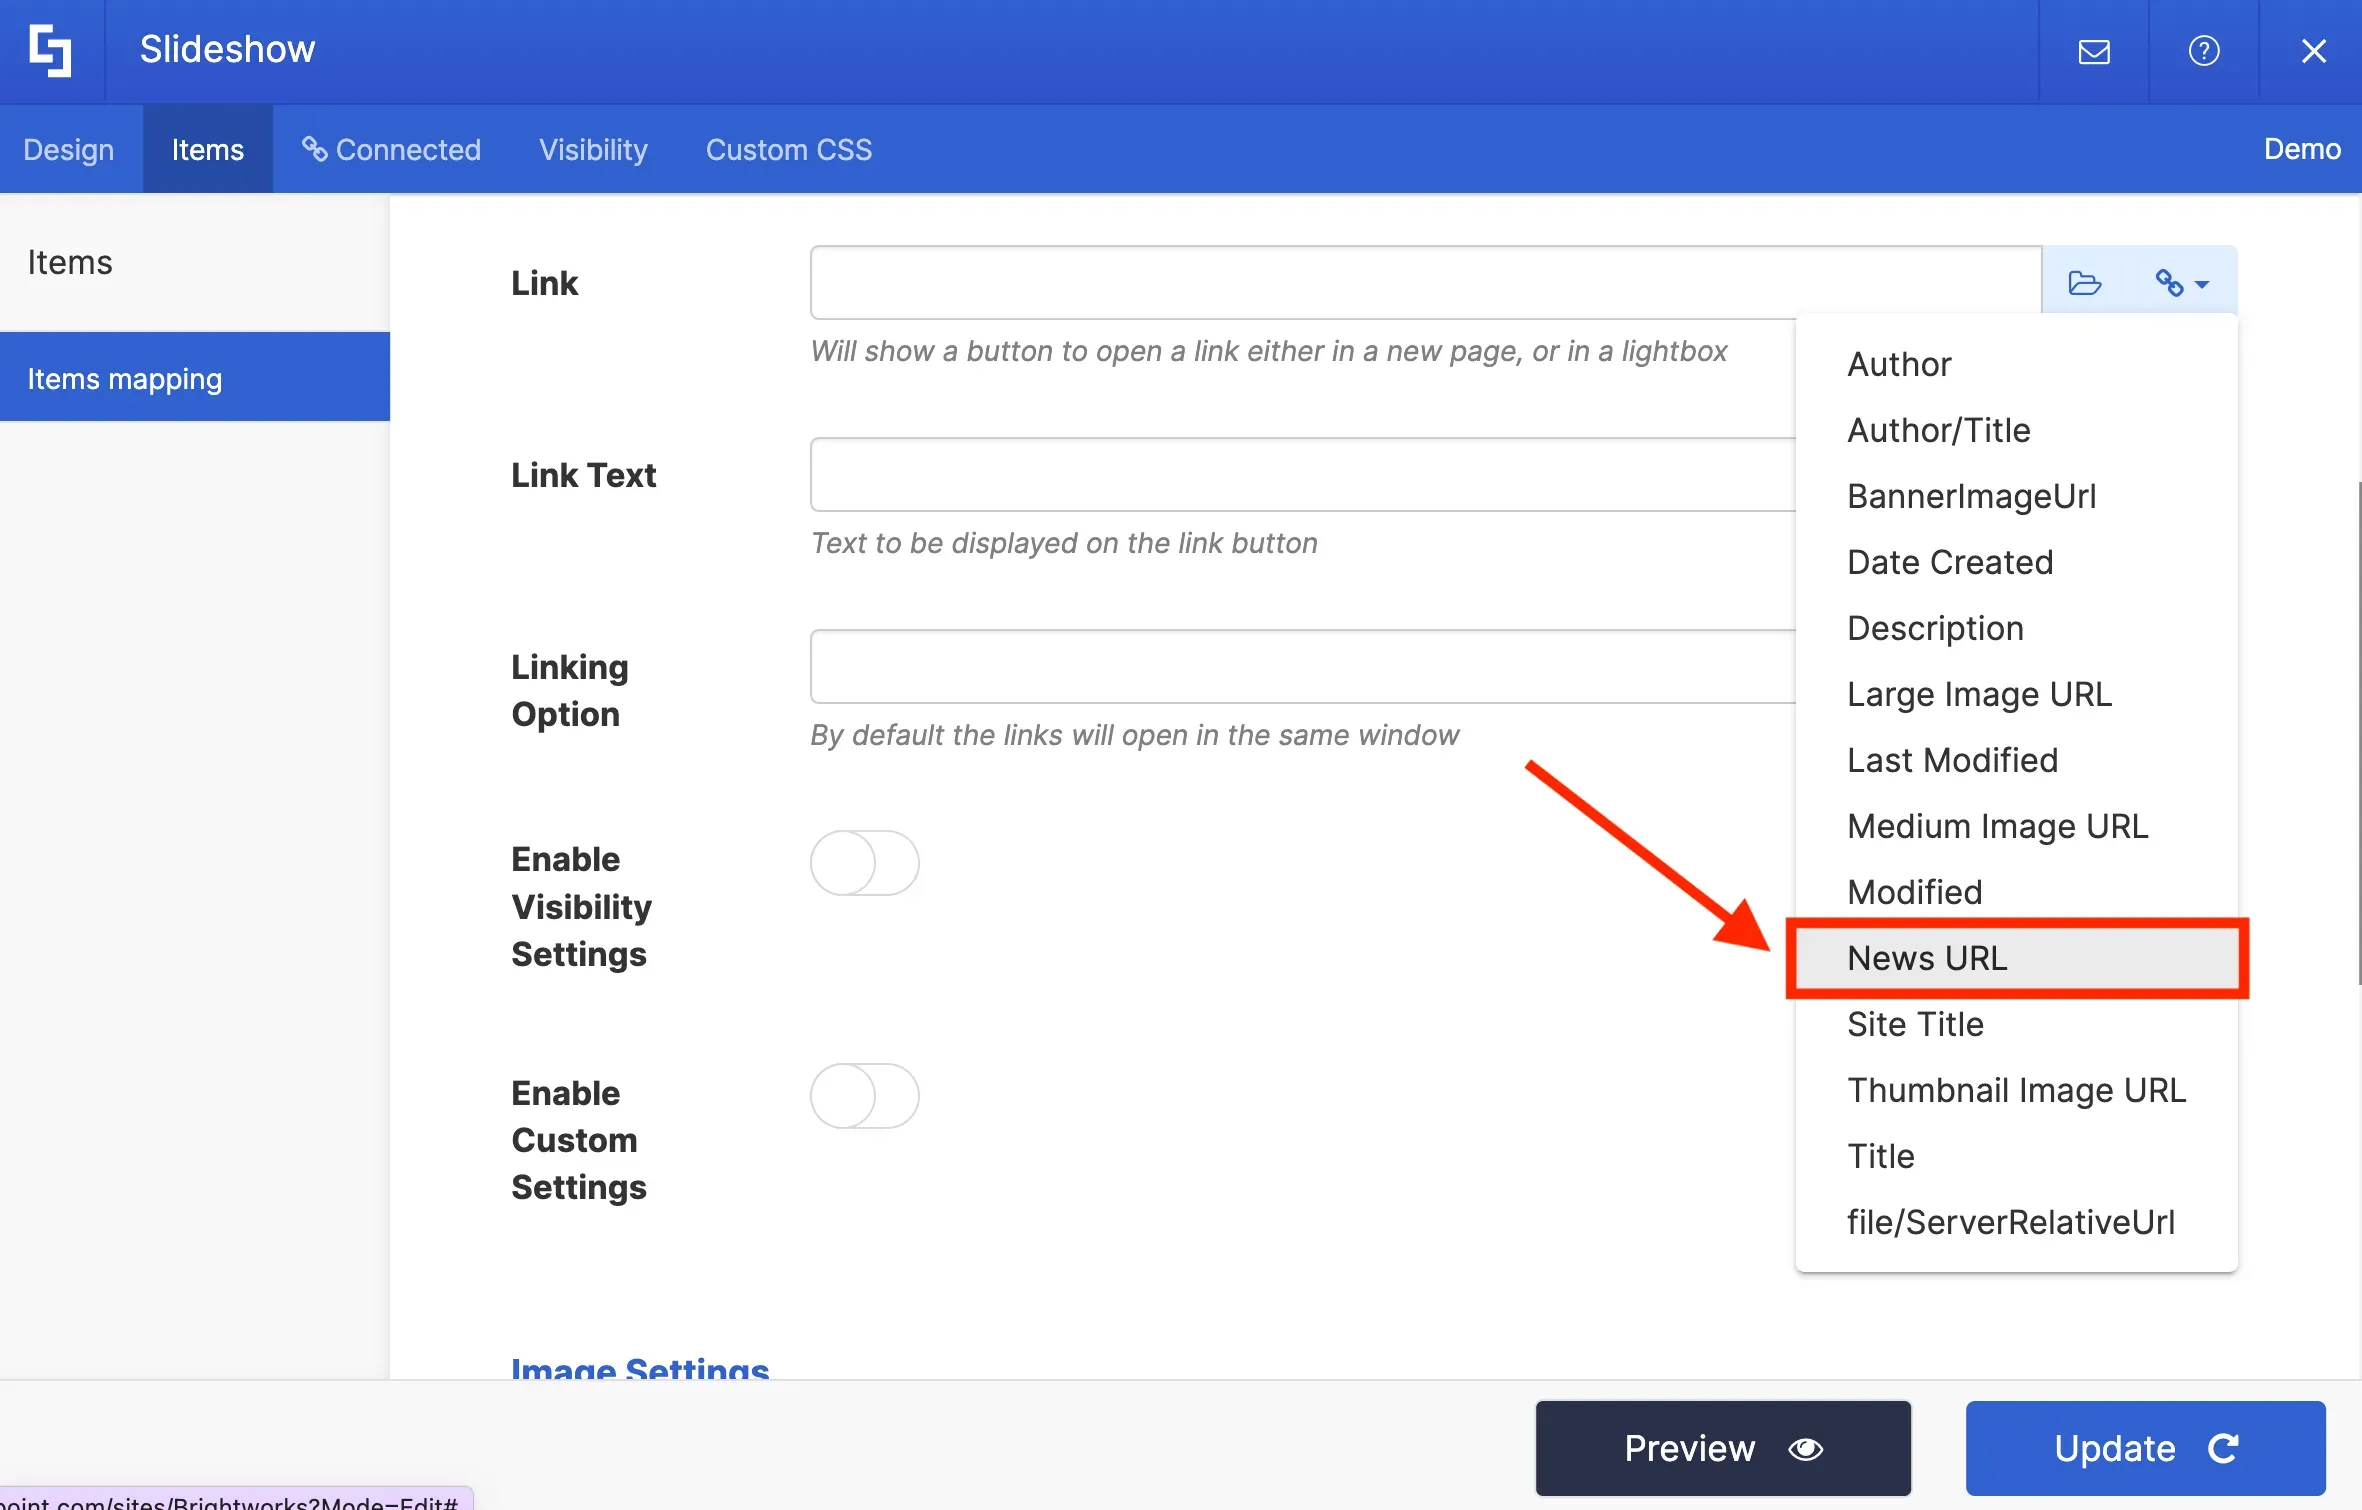Choose Thumbnail Image URL option
Image resolution: width=2362 pixels, height=1510 pixels.
pos(2016,1090)
